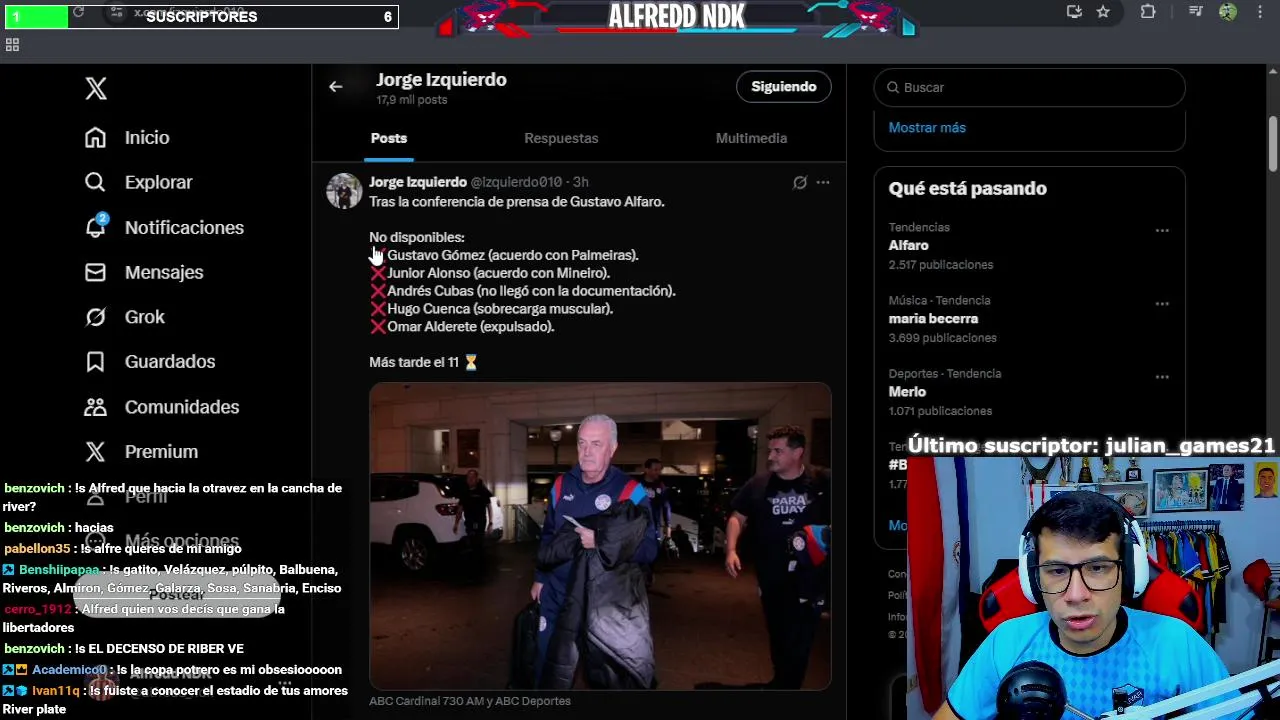Click the browser install app icon
Viewport: 1280px width, 720px height.
coord(1074,12)
